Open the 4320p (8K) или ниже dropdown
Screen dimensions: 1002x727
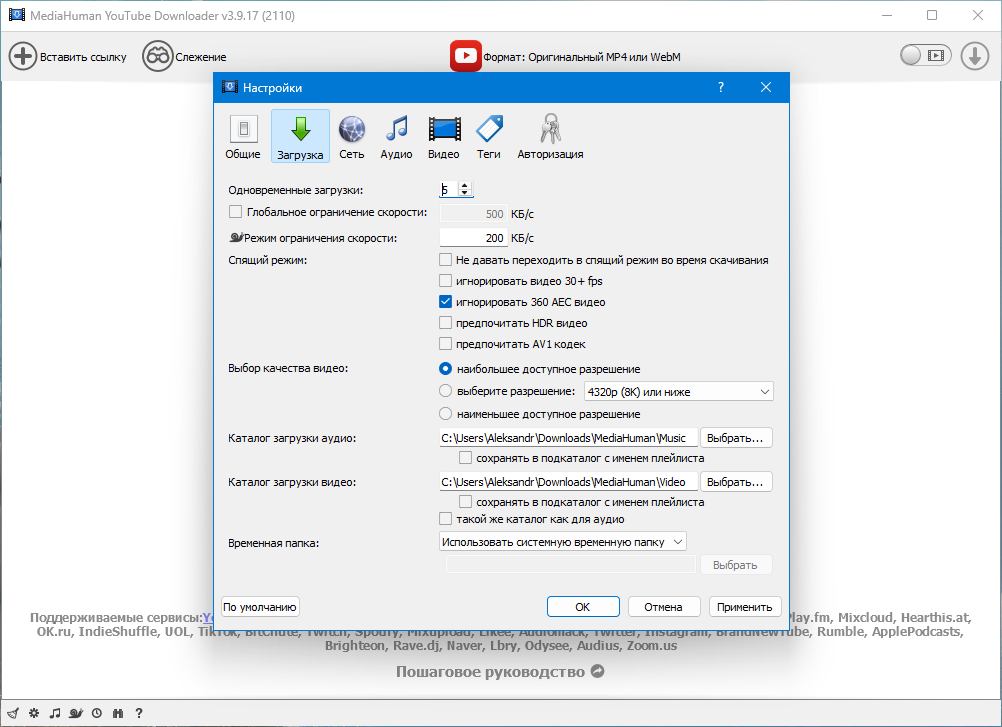[679, 392]
